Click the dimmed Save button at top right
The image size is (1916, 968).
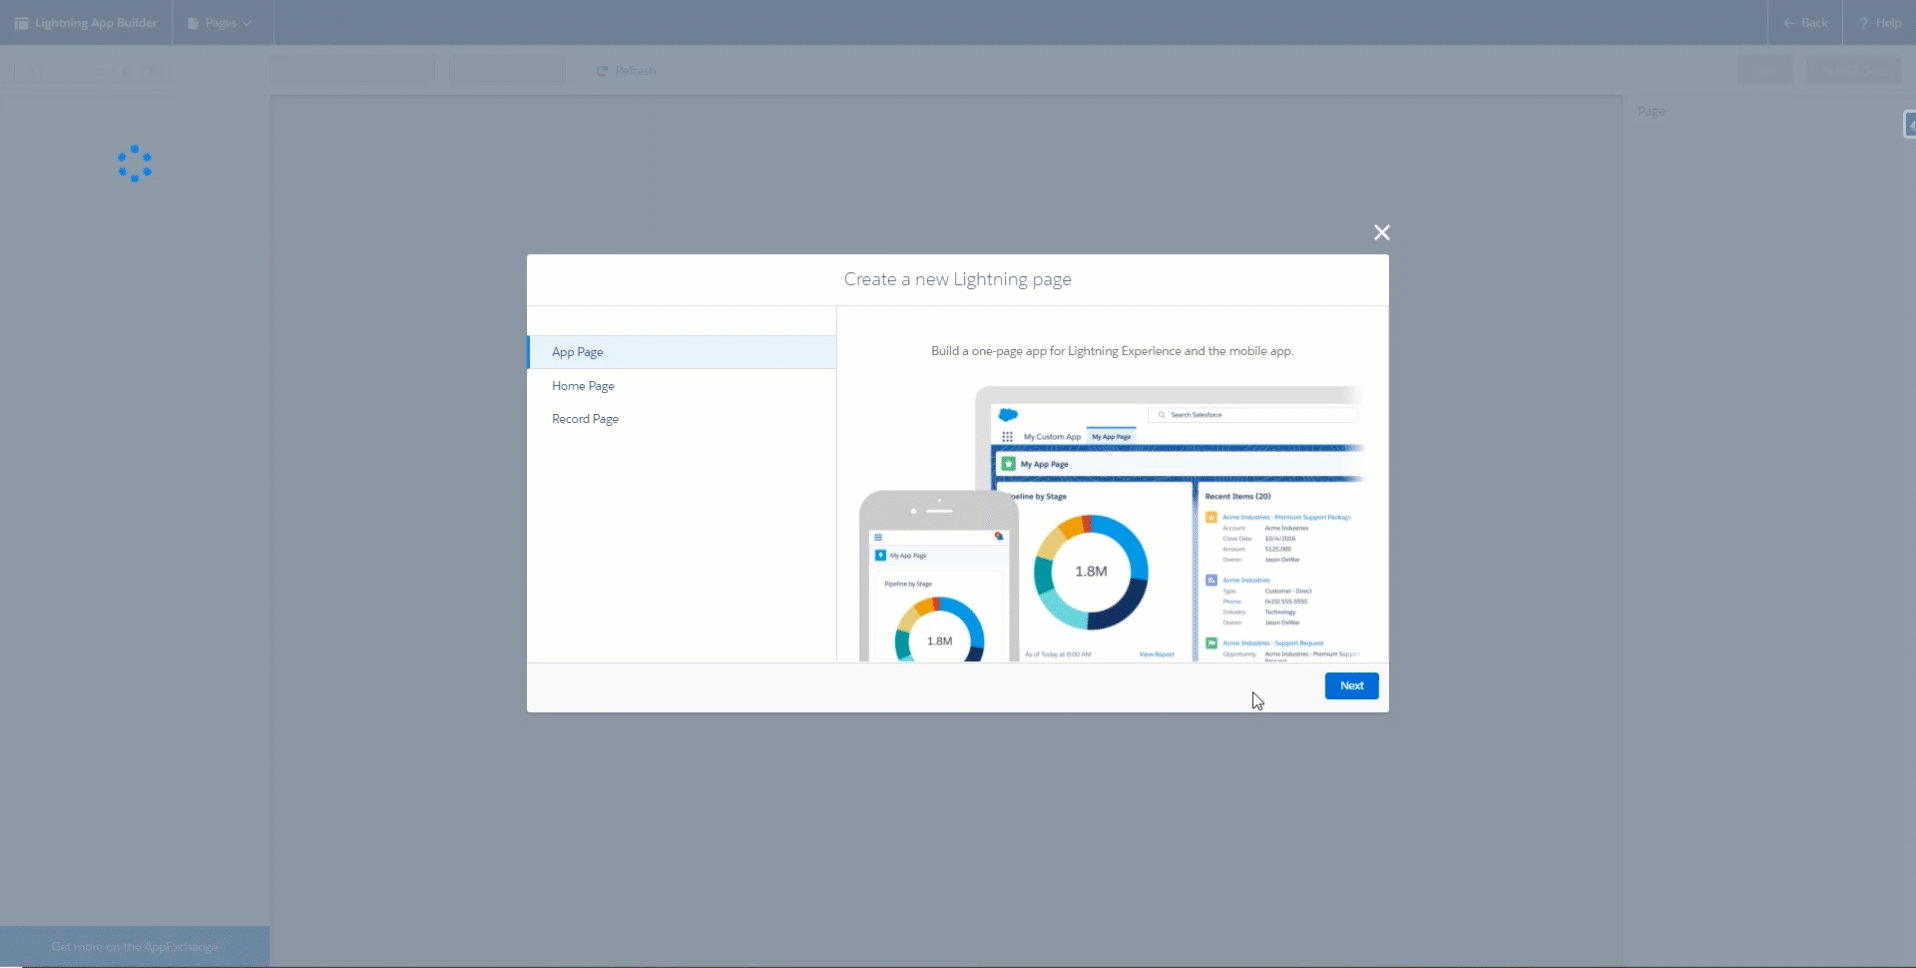point(1764,70)
